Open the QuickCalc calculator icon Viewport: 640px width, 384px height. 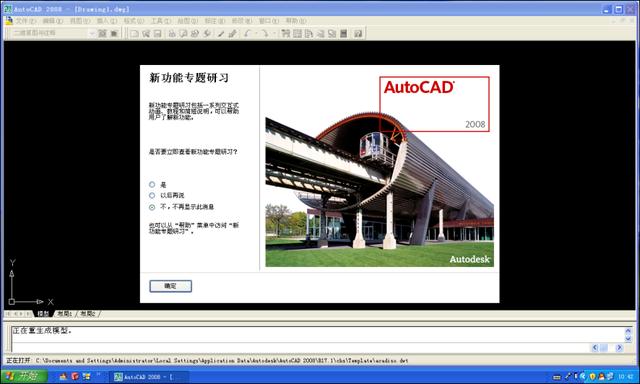[344, 33]
